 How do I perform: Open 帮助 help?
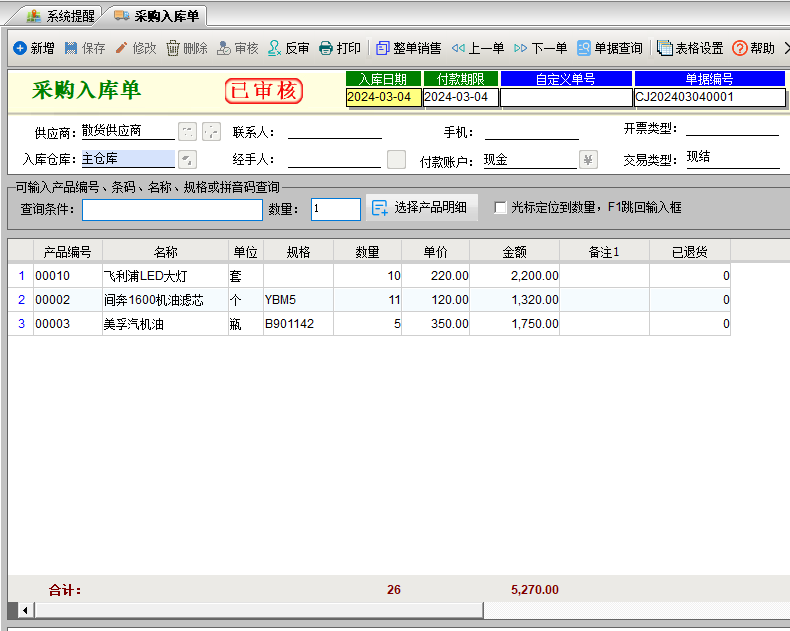tap(753, 48)
